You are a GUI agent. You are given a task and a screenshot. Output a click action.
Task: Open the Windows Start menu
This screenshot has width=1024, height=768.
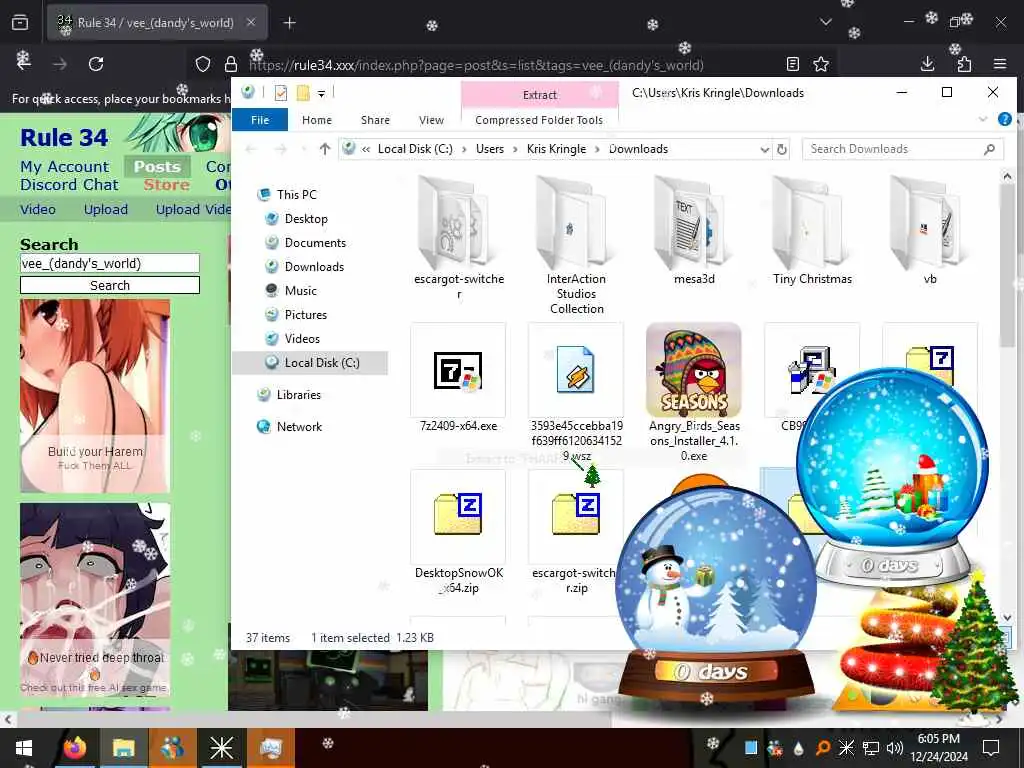pos(23,748)
